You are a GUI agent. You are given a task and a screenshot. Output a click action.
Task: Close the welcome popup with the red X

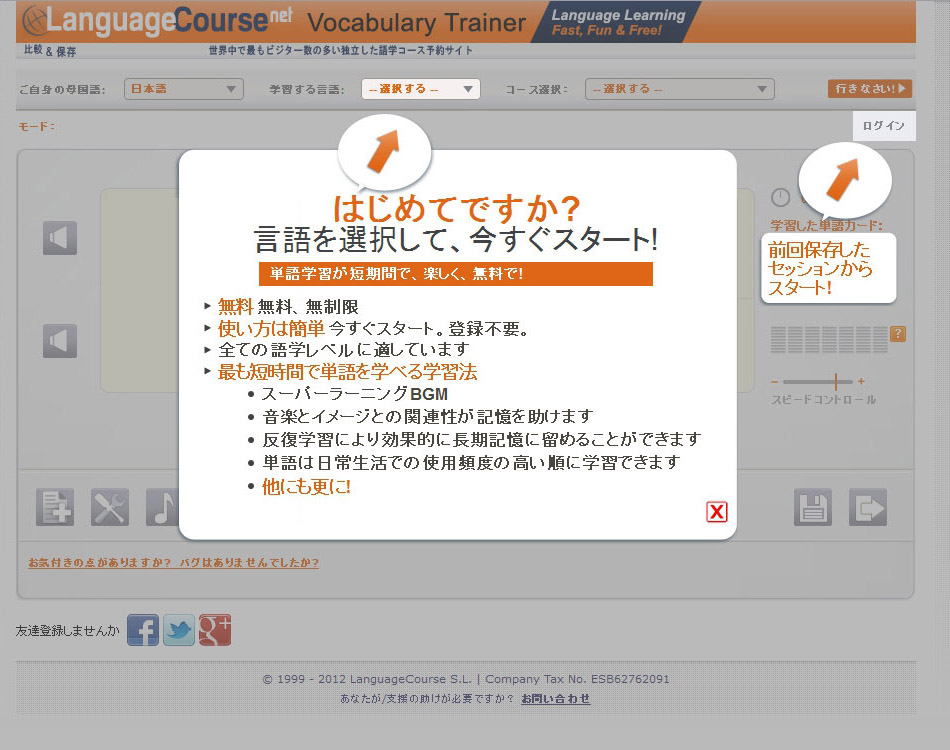(x=716, y=512)
